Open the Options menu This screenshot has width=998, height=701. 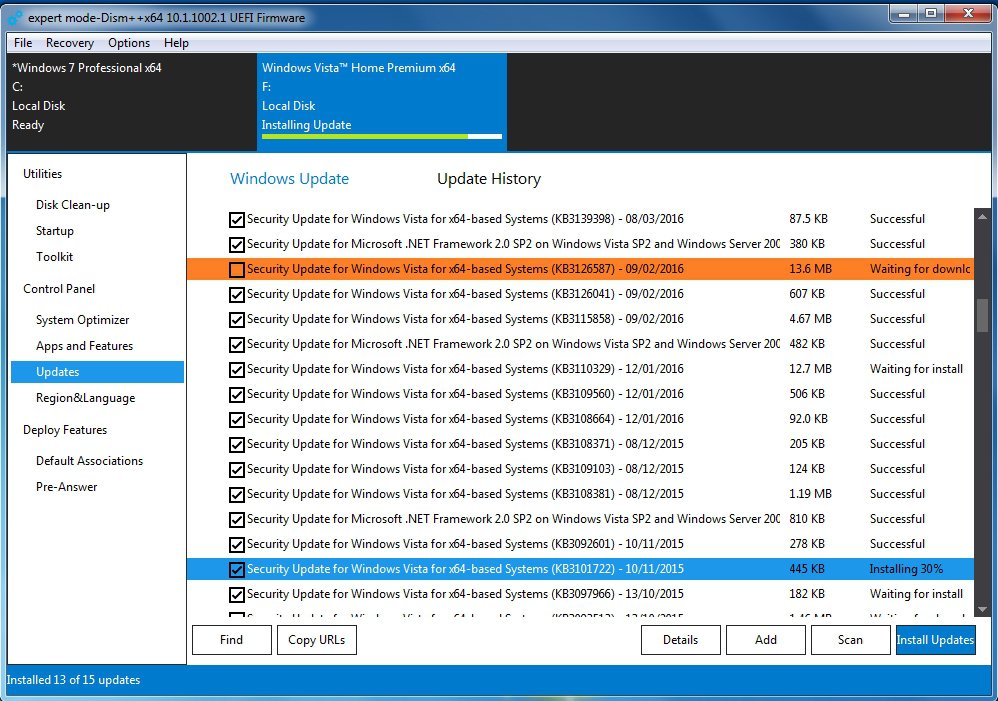129,43
